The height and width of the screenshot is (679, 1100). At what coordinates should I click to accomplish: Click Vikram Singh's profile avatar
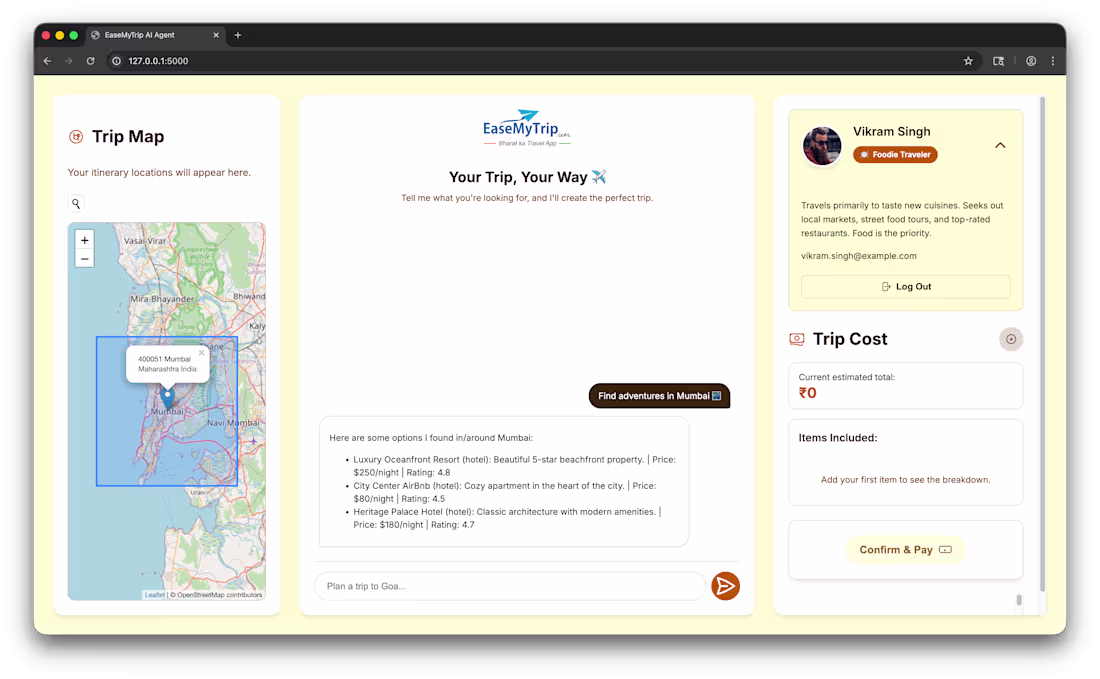pyautogui.click(x=821, y=146)
